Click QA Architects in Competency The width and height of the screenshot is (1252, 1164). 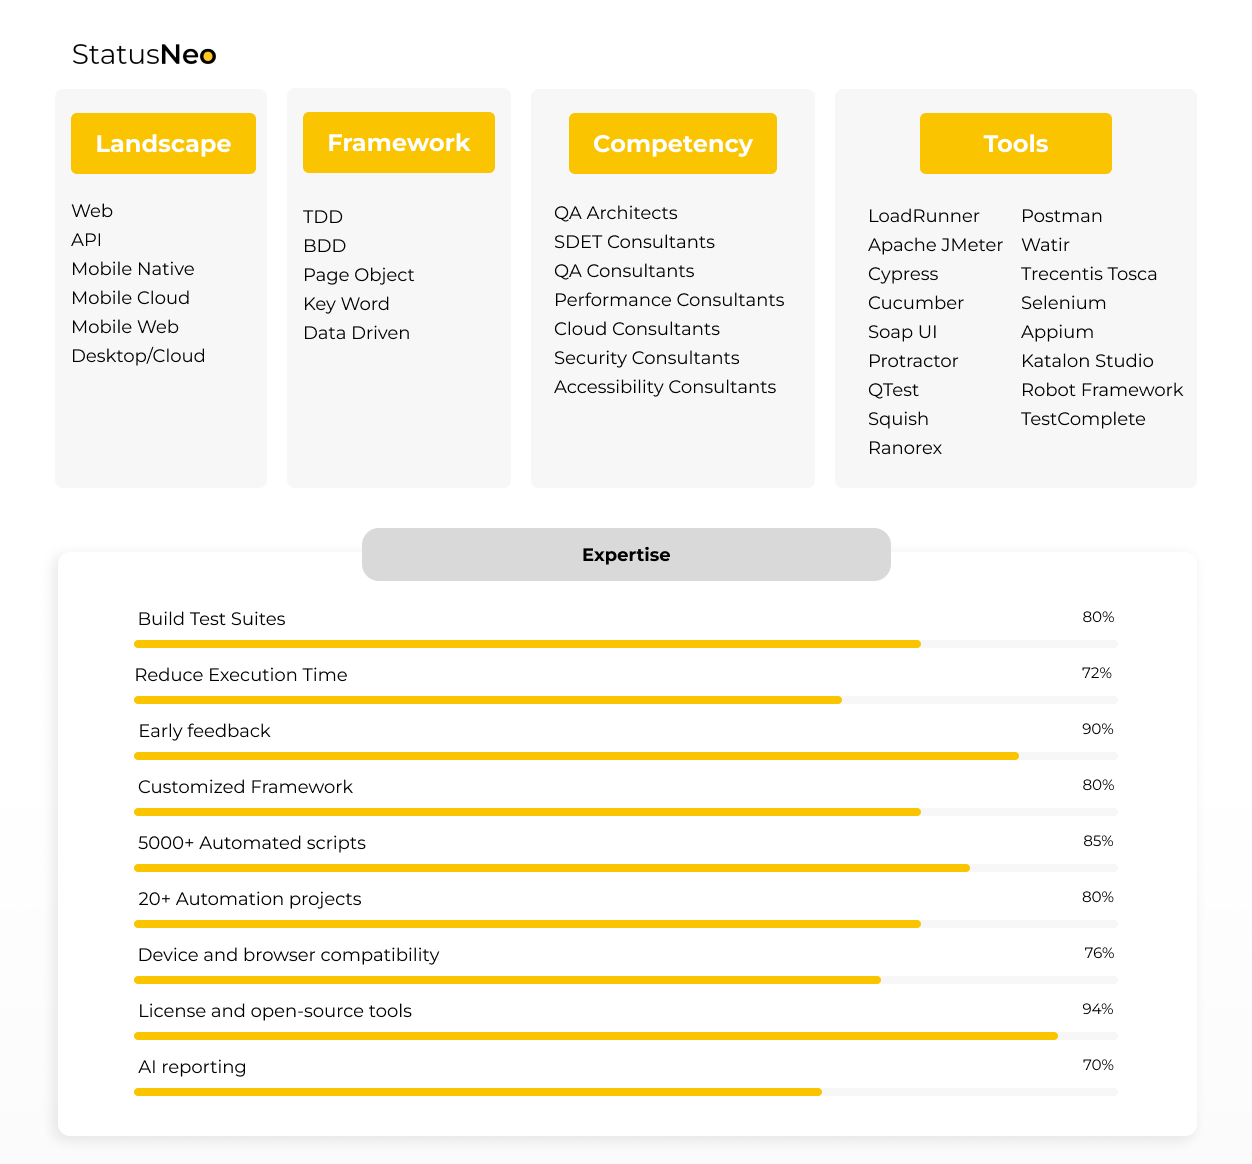615,212
